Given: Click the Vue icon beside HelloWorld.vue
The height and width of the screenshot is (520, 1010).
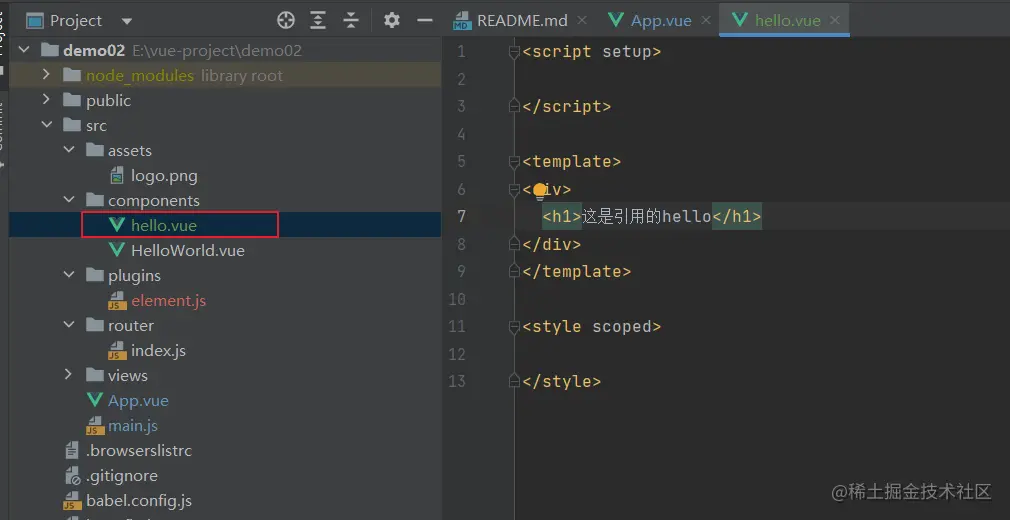Looking at the screenshot, I should [117, 251].
